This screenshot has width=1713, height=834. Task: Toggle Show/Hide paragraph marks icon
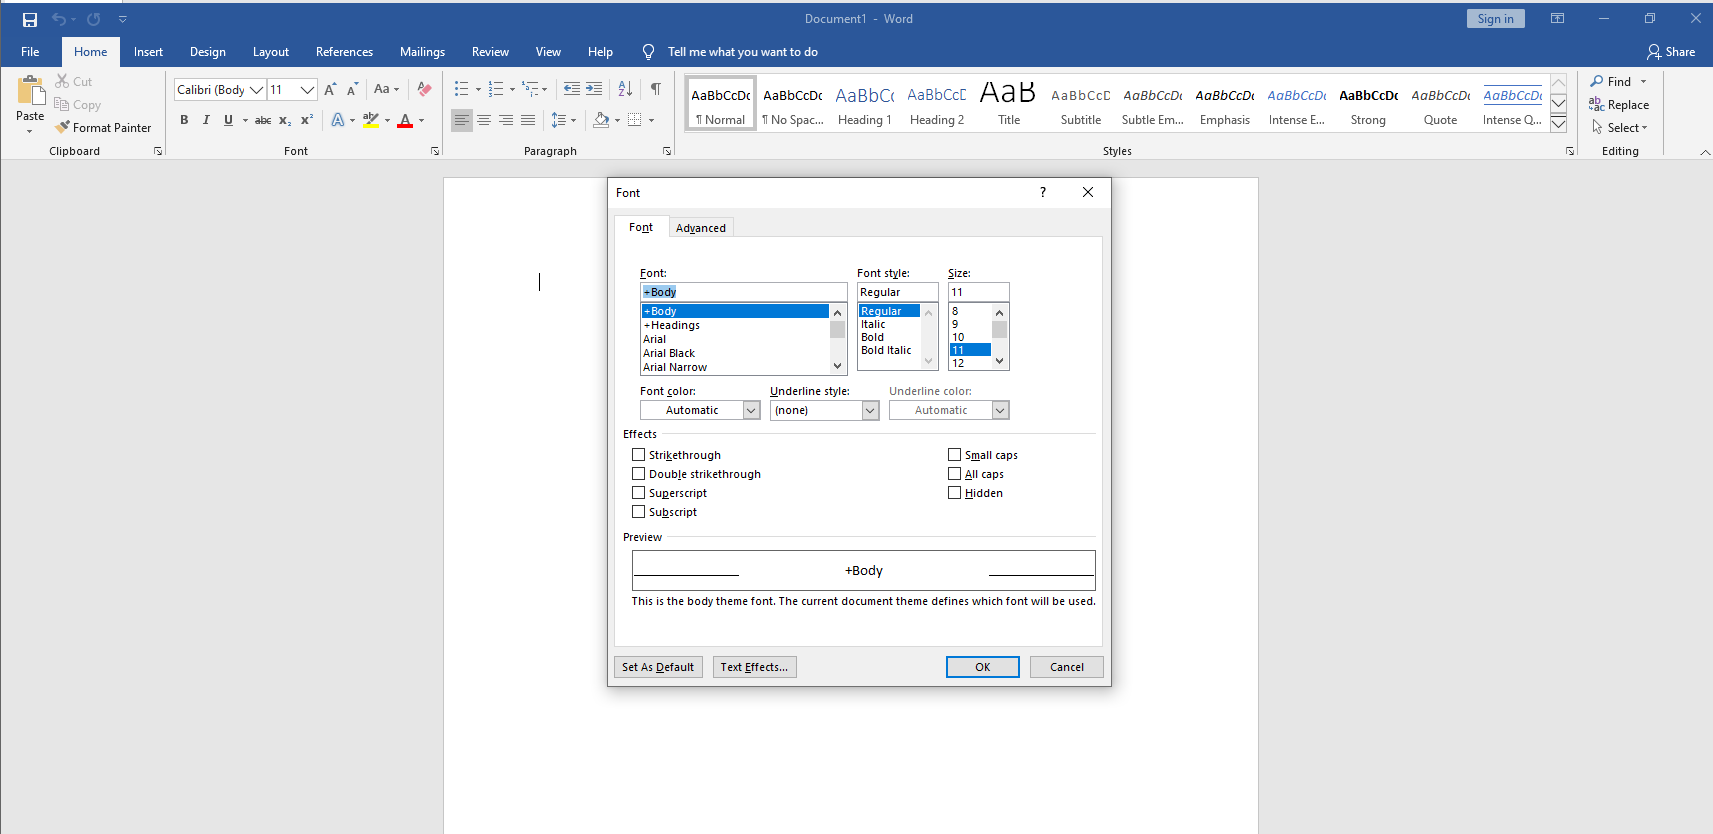(x=656, y=89)
